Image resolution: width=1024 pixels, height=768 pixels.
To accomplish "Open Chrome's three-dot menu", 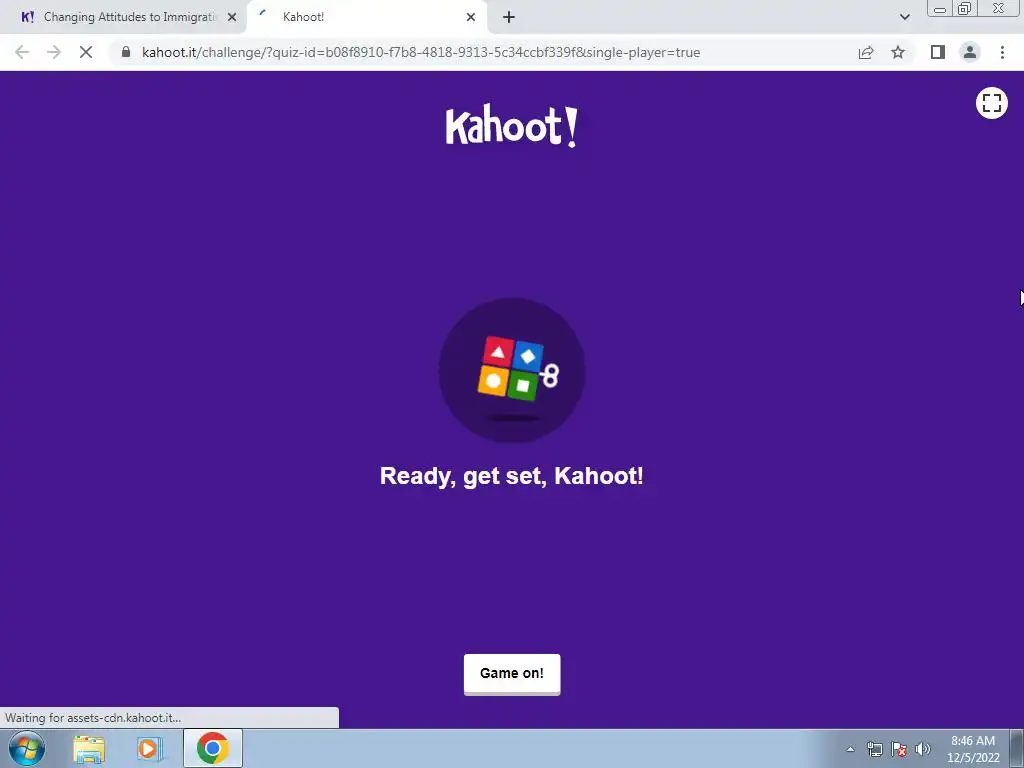I will (1002, 52).
